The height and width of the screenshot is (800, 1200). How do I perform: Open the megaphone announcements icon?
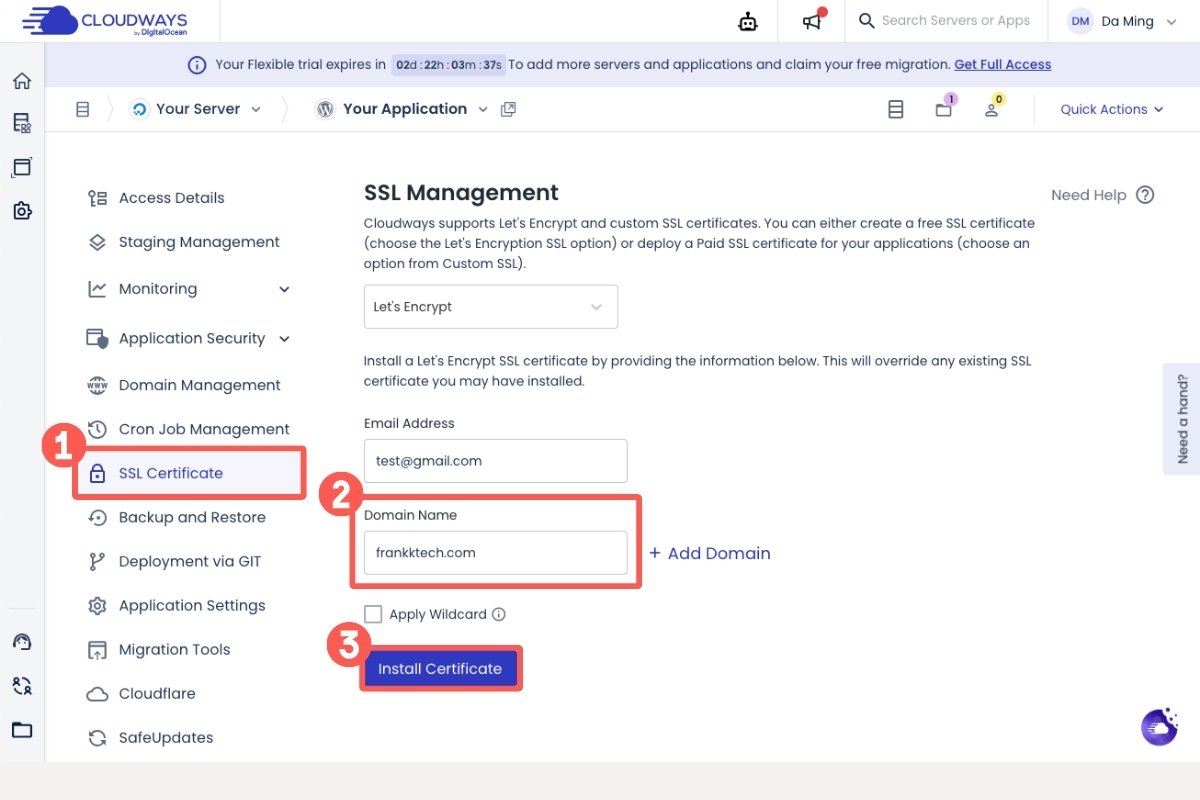[x=812, y=21]
